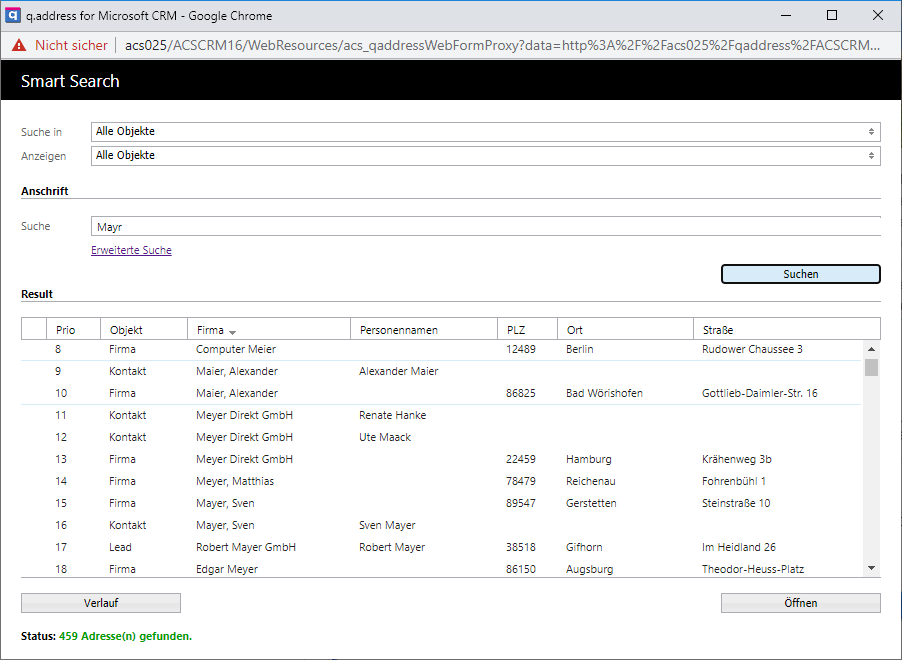Click the Öffnen button

pyautogui.click(x=801, y=603)
